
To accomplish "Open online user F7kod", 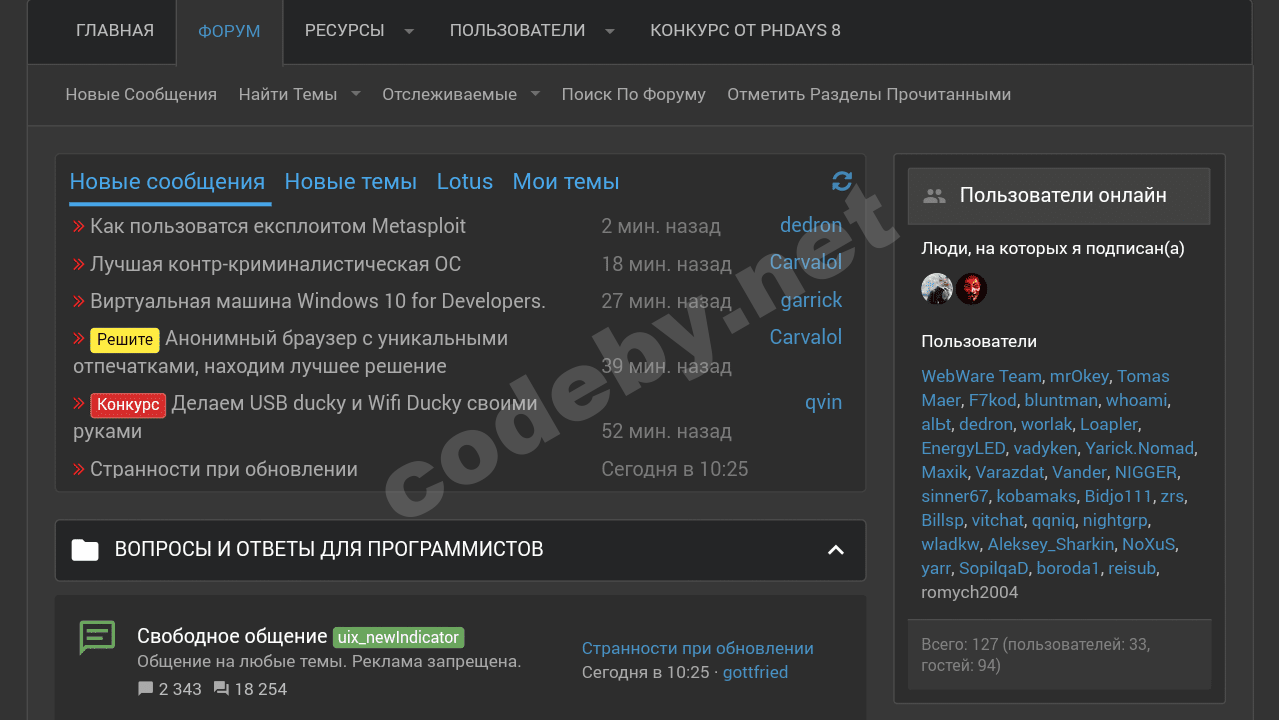I will tap(992, 400).
